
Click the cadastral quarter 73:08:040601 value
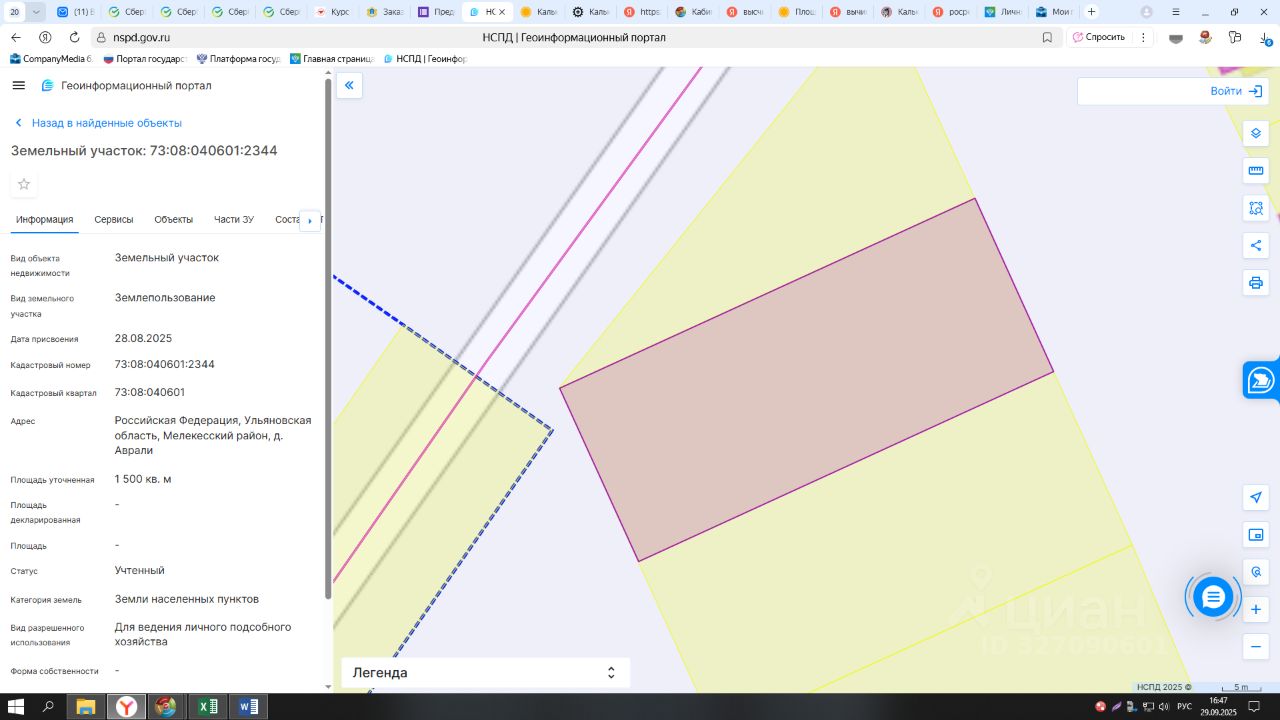point(150,392)
